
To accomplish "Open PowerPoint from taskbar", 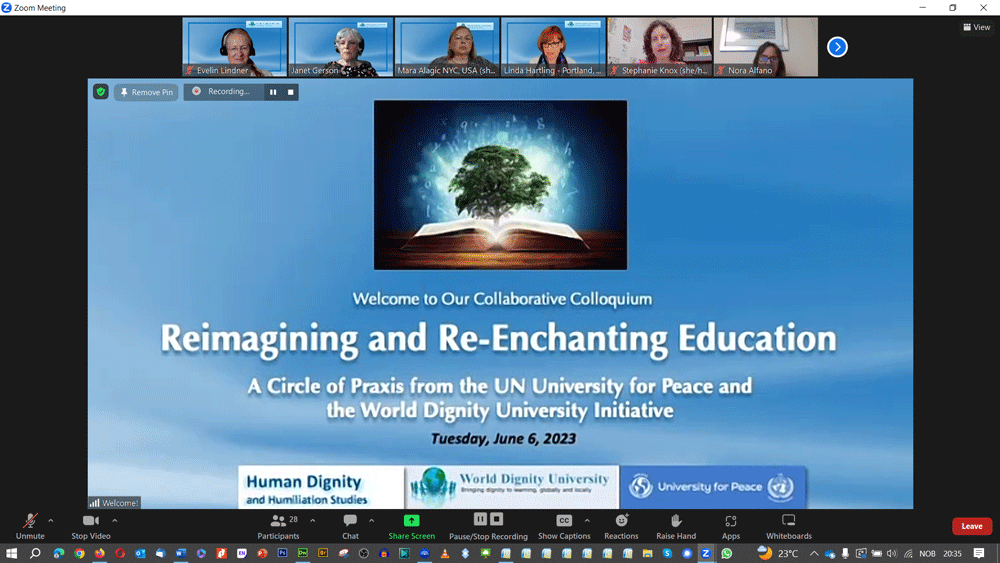I will tap(262, 553).
